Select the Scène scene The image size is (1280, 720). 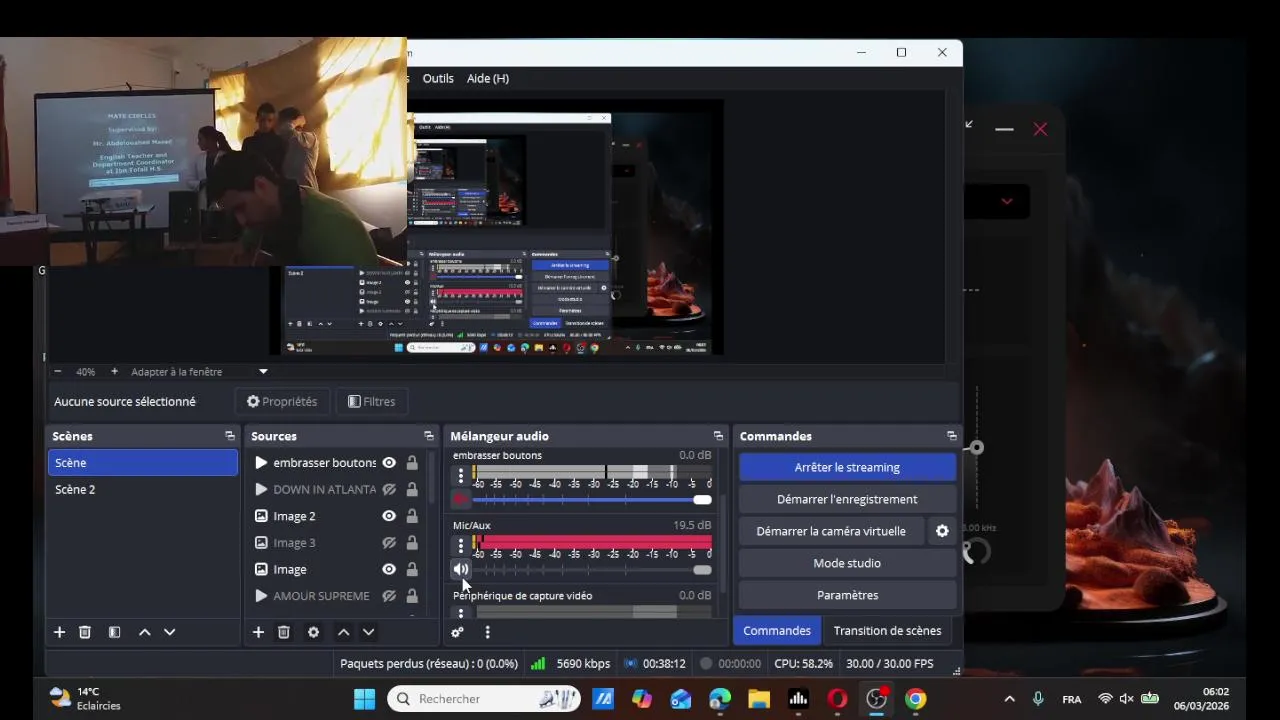pyautogui.click(x=143, y=463)
